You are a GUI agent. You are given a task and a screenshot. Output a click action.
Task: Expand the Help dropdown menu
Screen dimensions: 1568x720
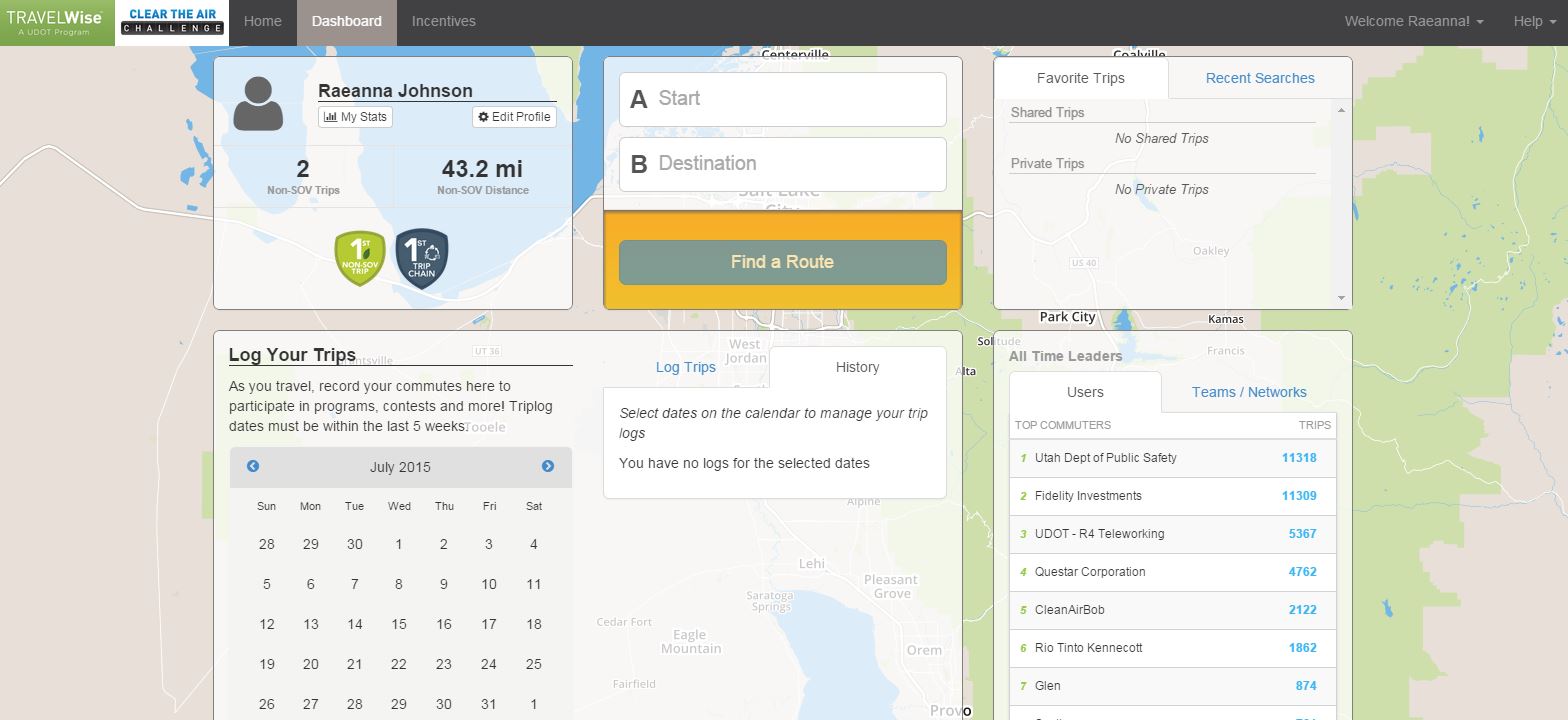click(1534, 21)
